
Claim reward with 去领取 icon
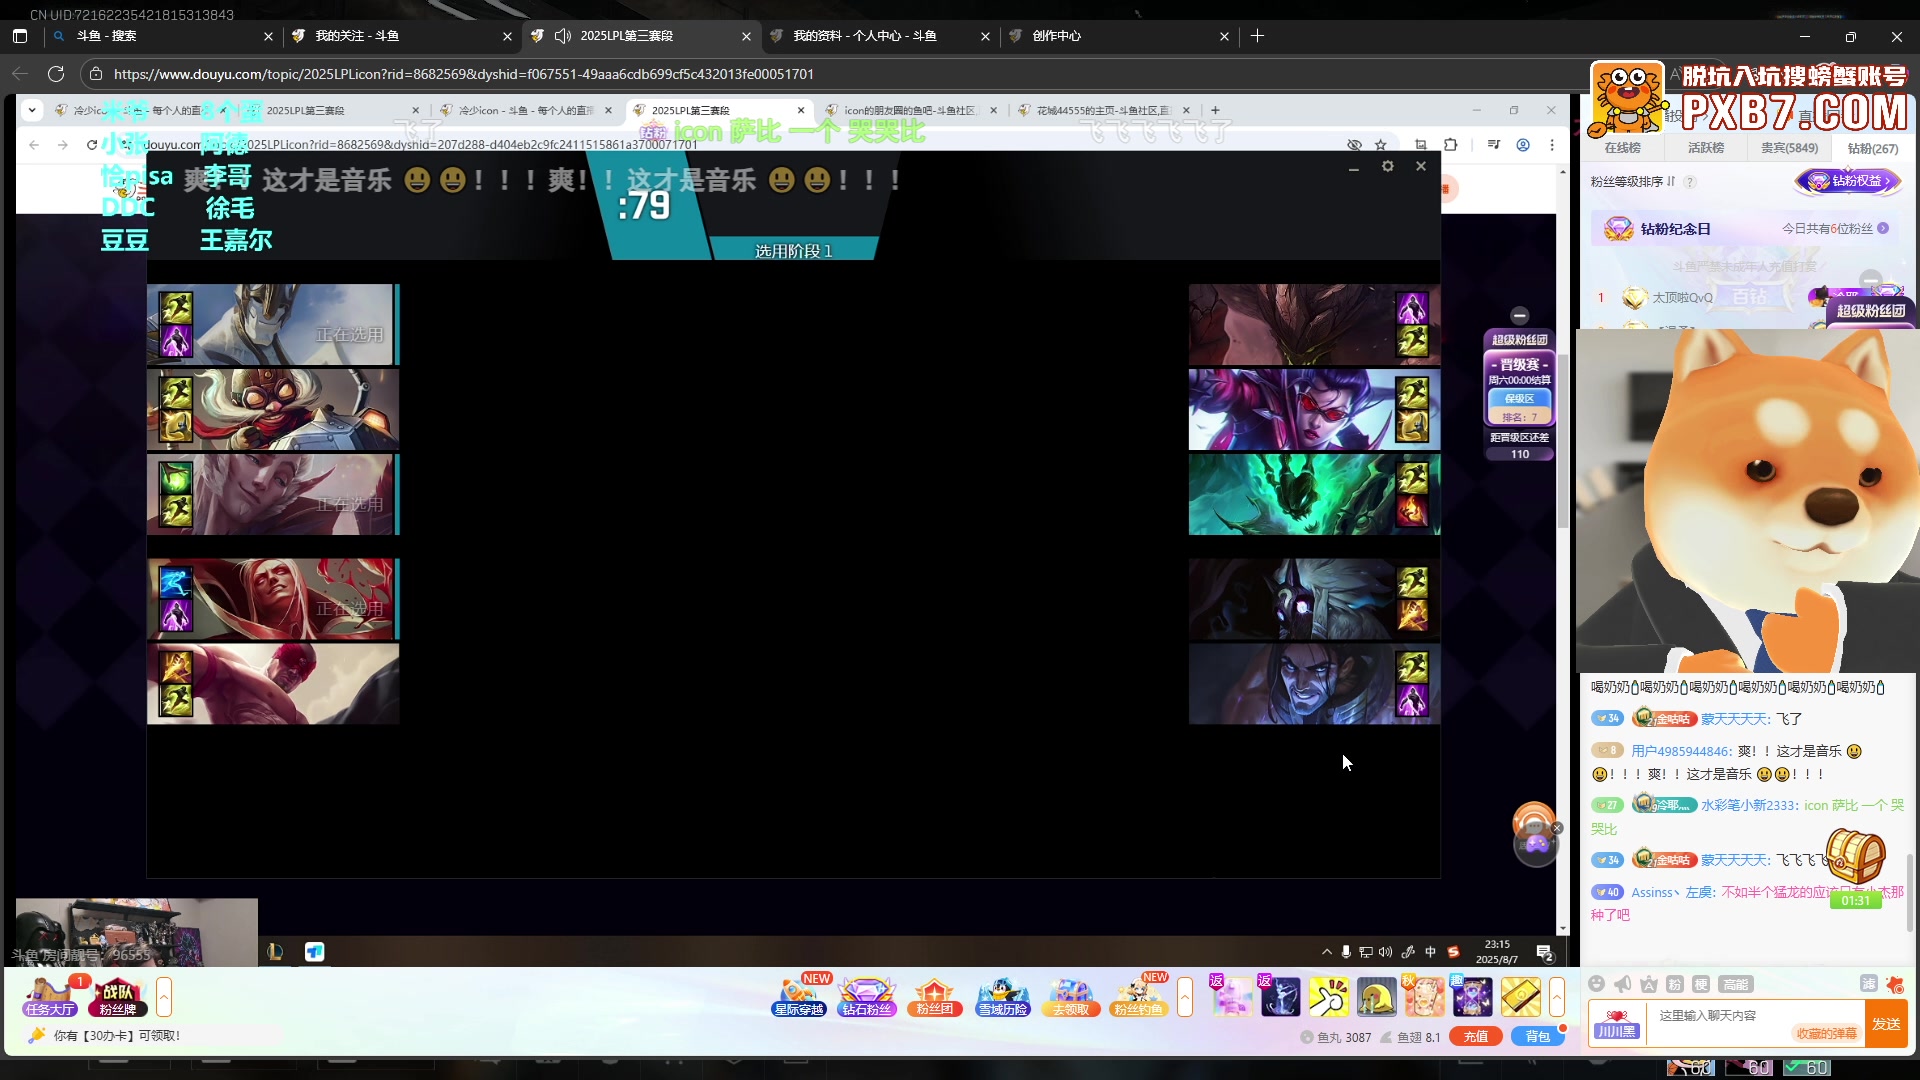click(1070, 997)
